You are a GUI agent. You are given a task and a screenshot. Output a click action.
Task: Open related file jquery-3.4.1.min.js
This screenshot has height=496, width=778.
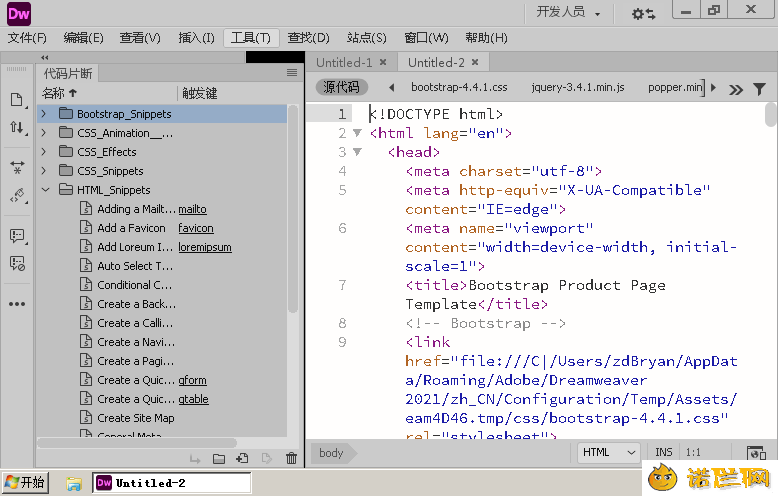pos(578,87)
